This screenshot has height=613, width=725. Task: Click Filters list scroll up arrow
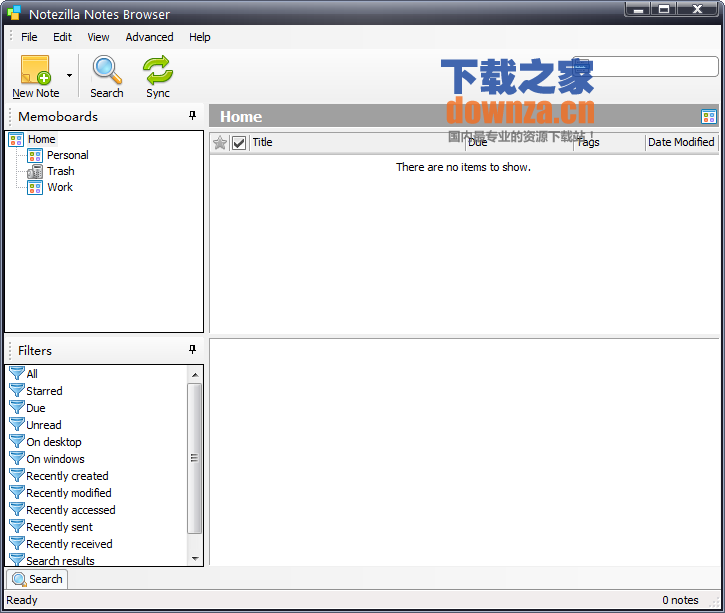point(195,374)
